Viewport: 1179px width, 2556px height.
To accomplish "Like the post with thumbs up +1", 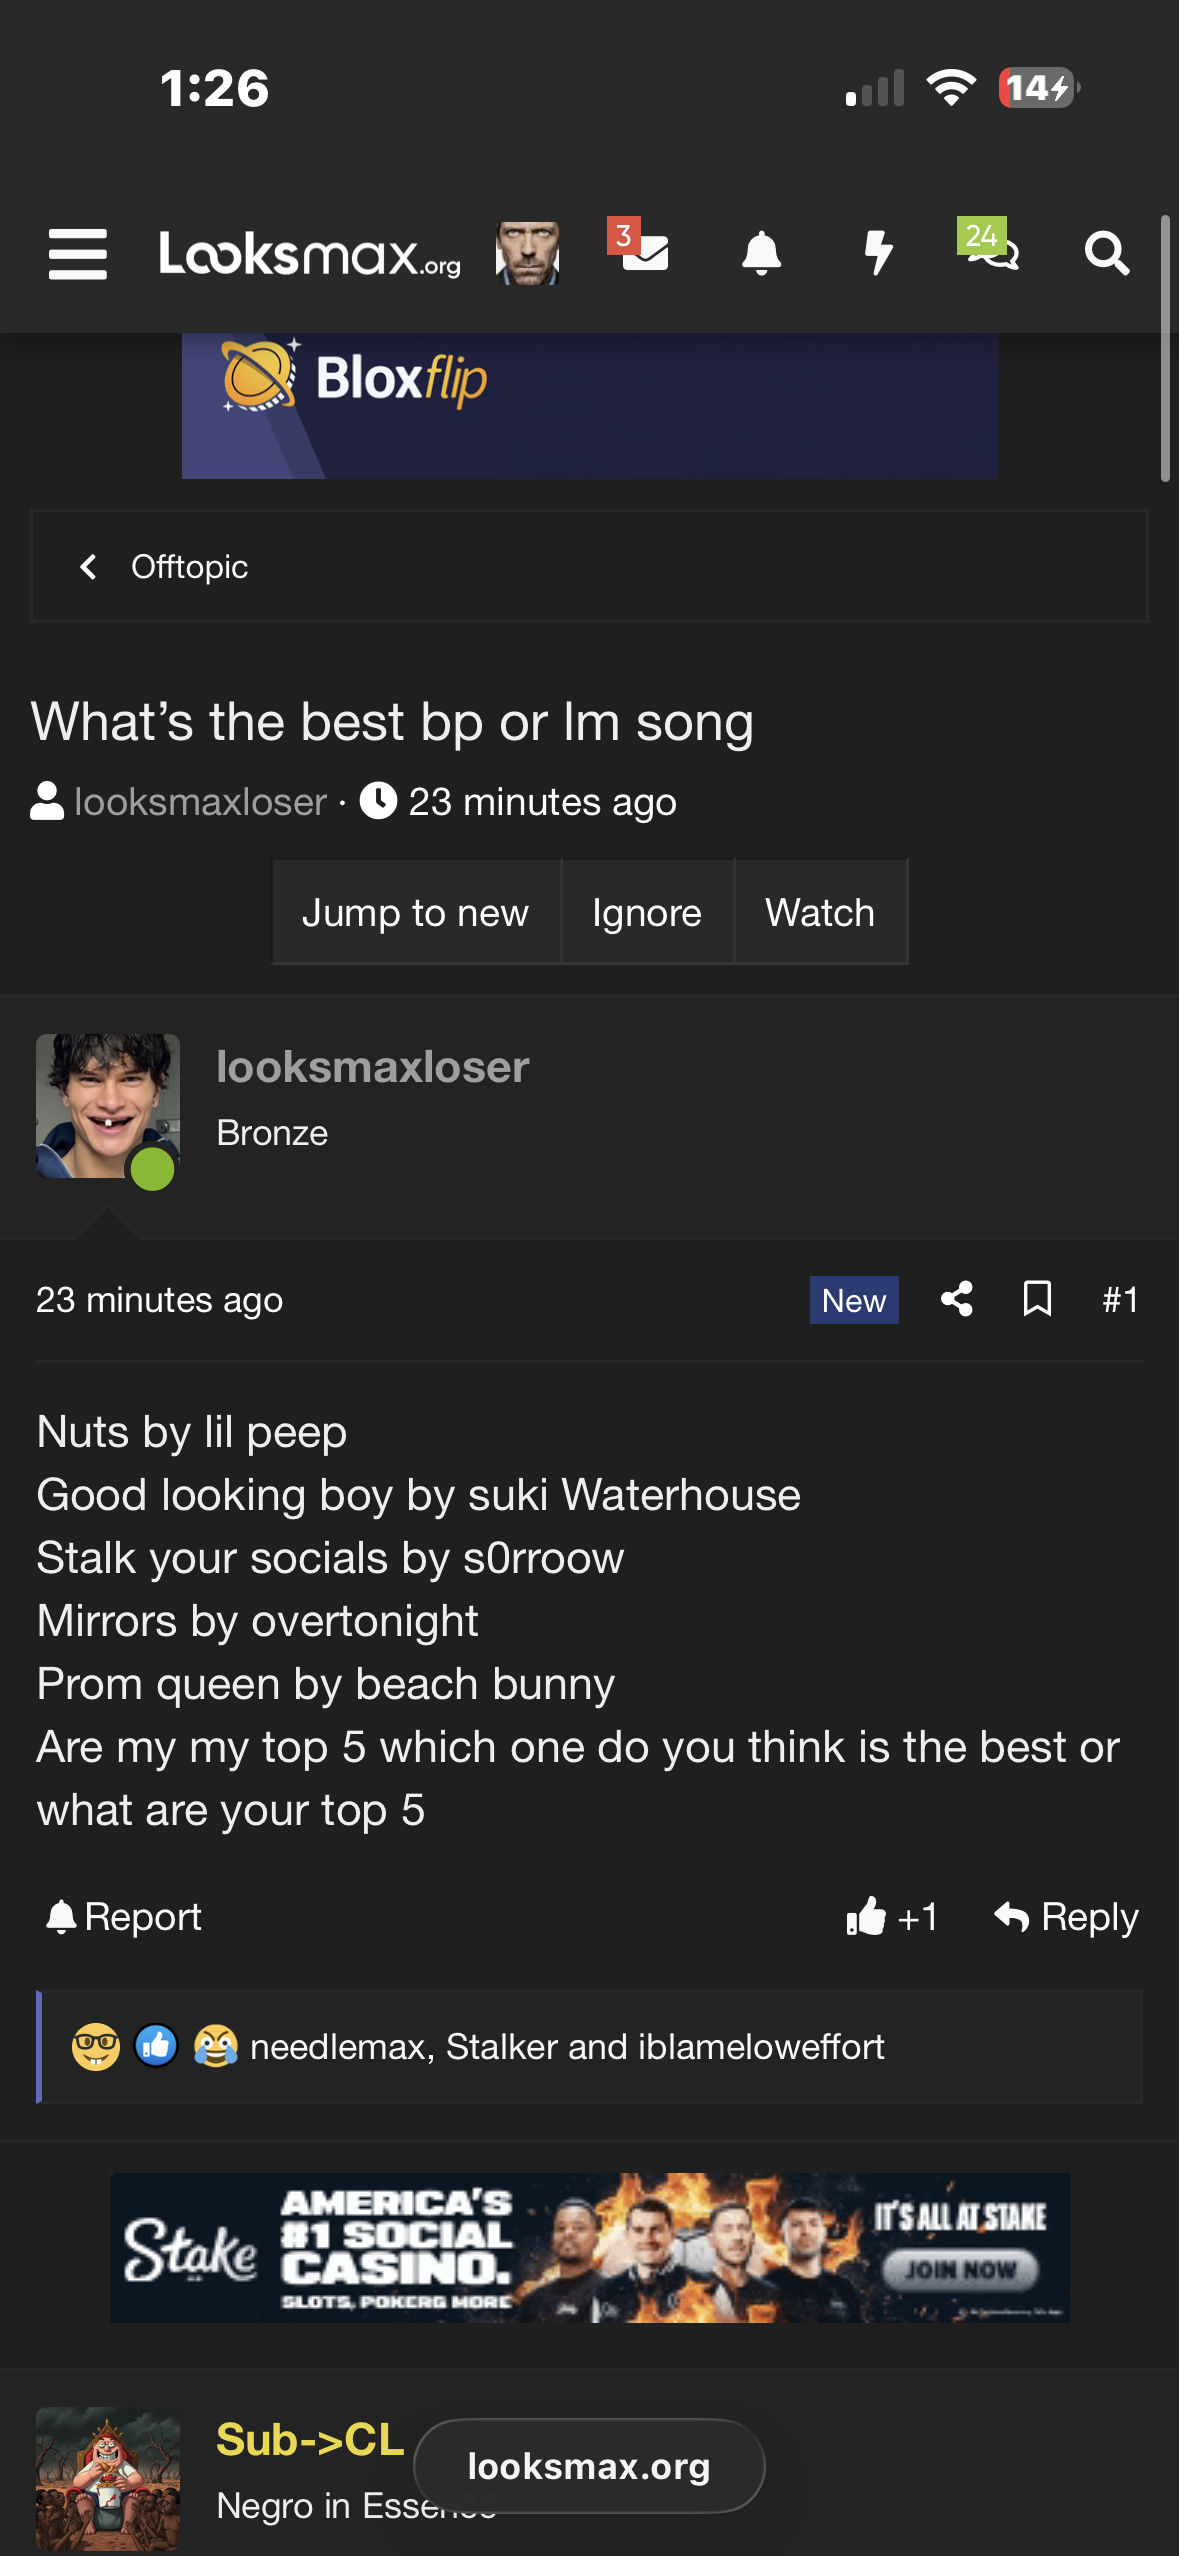I will [x=892, y=1917].
